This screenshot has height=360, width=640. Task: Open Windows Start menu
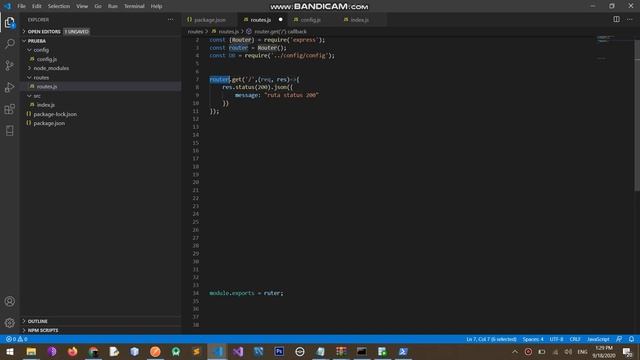coord(10,351)
